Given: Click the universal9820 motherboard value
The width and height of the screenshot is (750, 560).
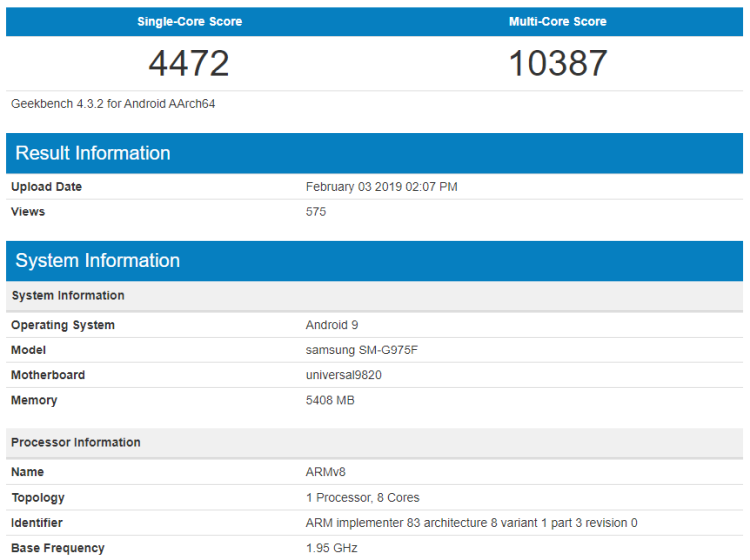Looking at the screenshot, I should tap(343, 375).
